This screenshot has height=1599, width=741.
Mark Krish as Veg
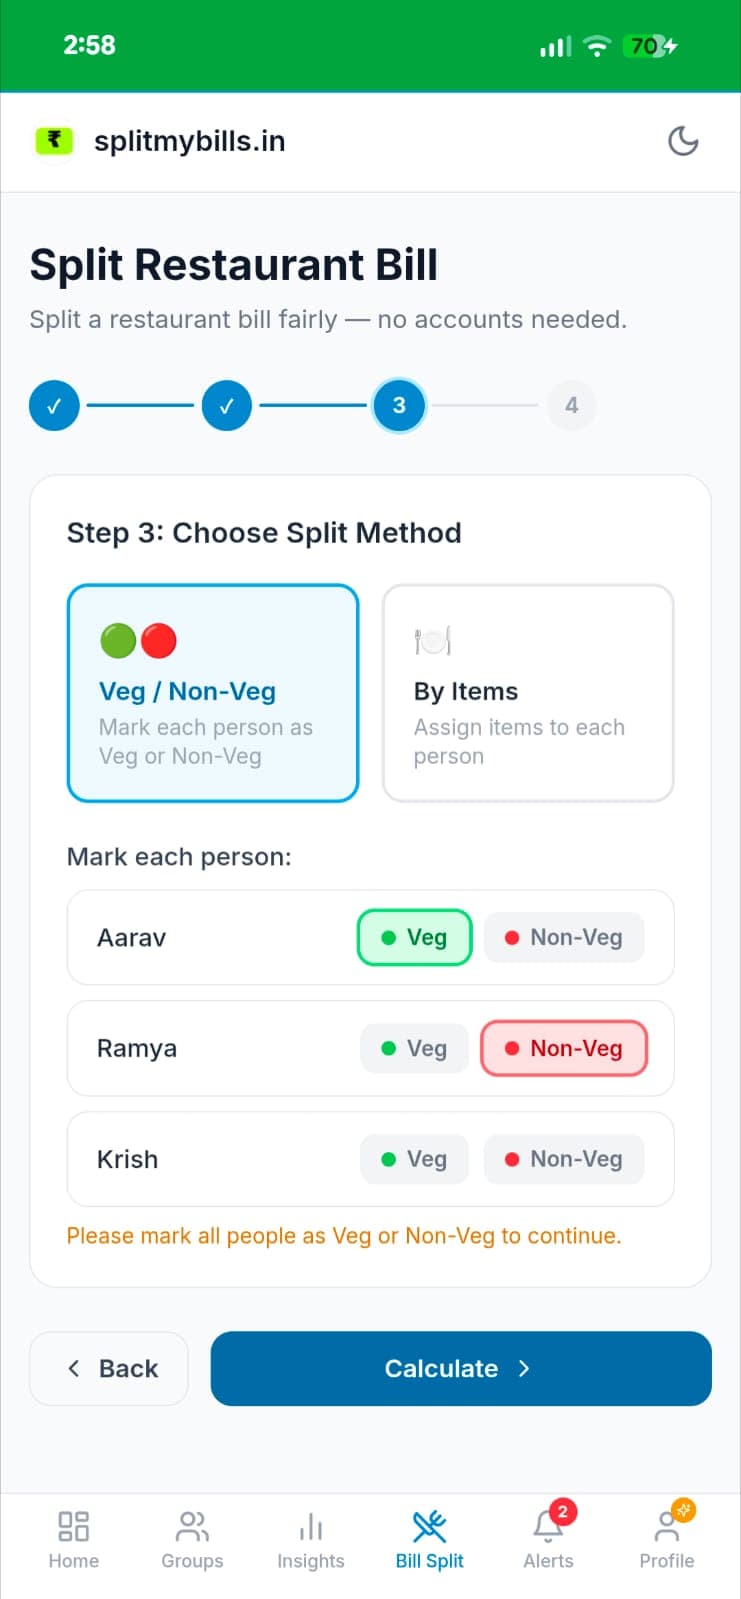pyautogui.click(x=414, y=1159)
